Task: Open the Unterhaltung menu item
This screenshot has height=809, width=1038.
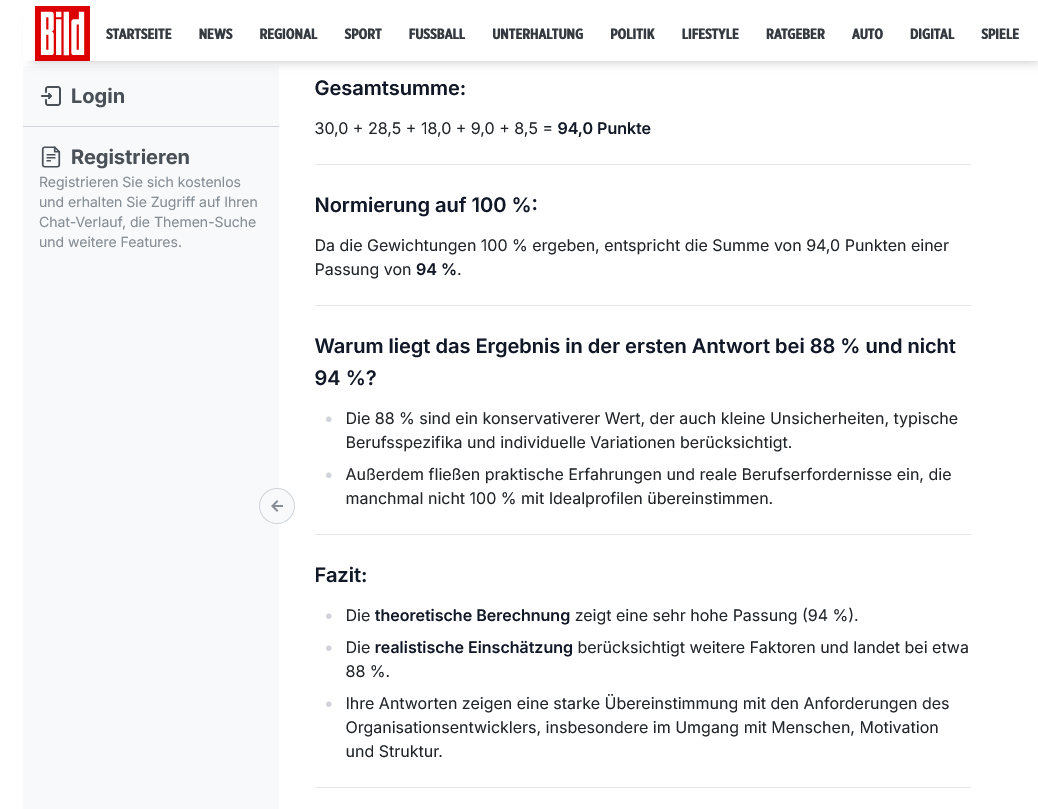Action: [x=537, y=34]
